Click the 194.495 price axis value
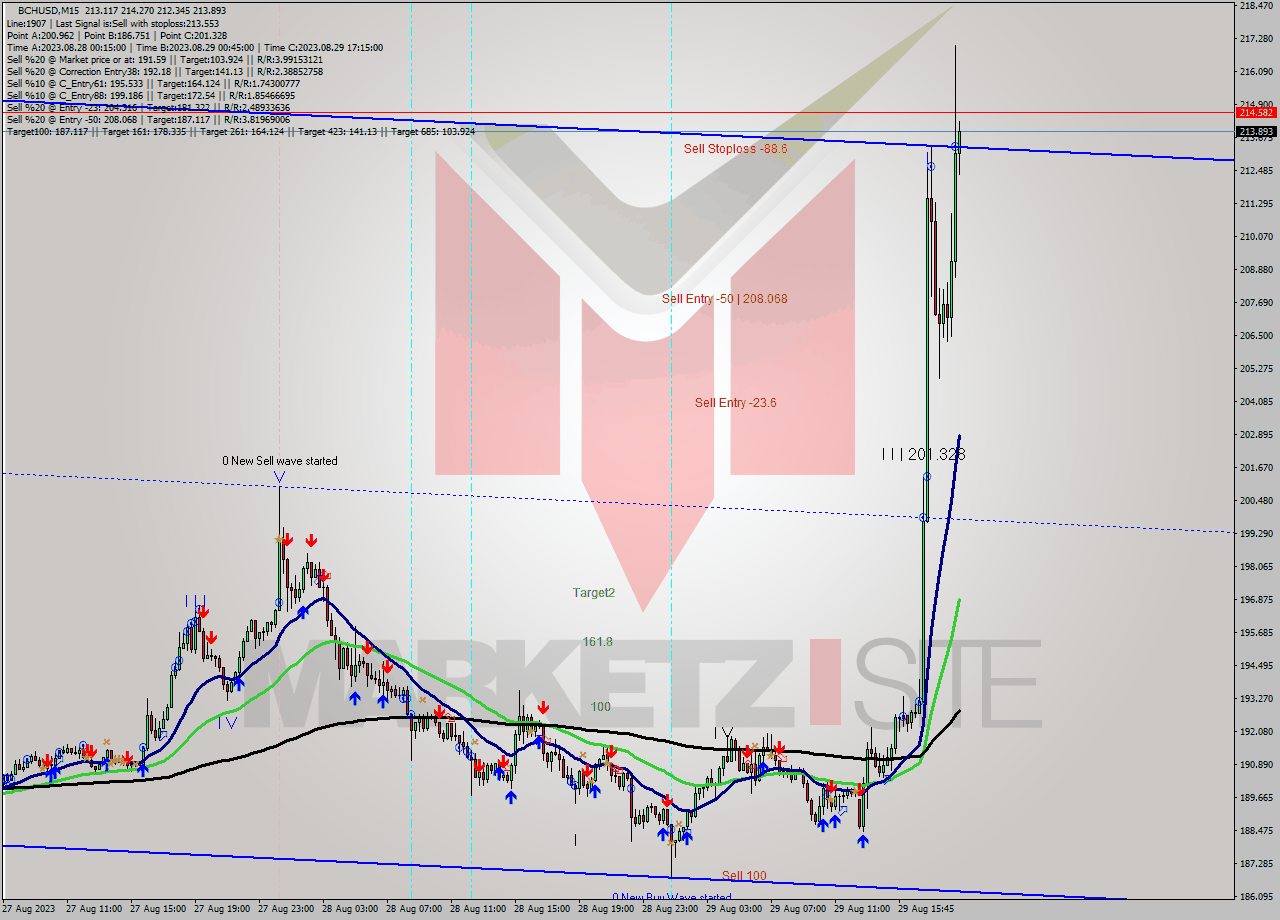Viewport: 1280px width, 920px height. click(1256, 666)
